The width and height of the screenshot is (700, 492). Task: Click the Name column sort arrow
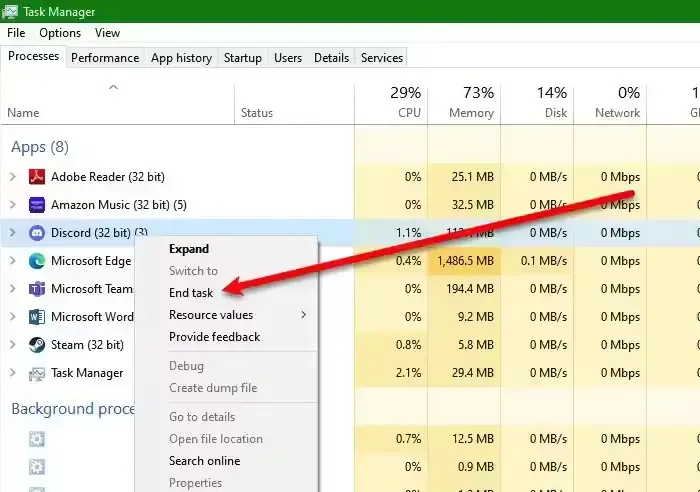(x=113, y=88)
